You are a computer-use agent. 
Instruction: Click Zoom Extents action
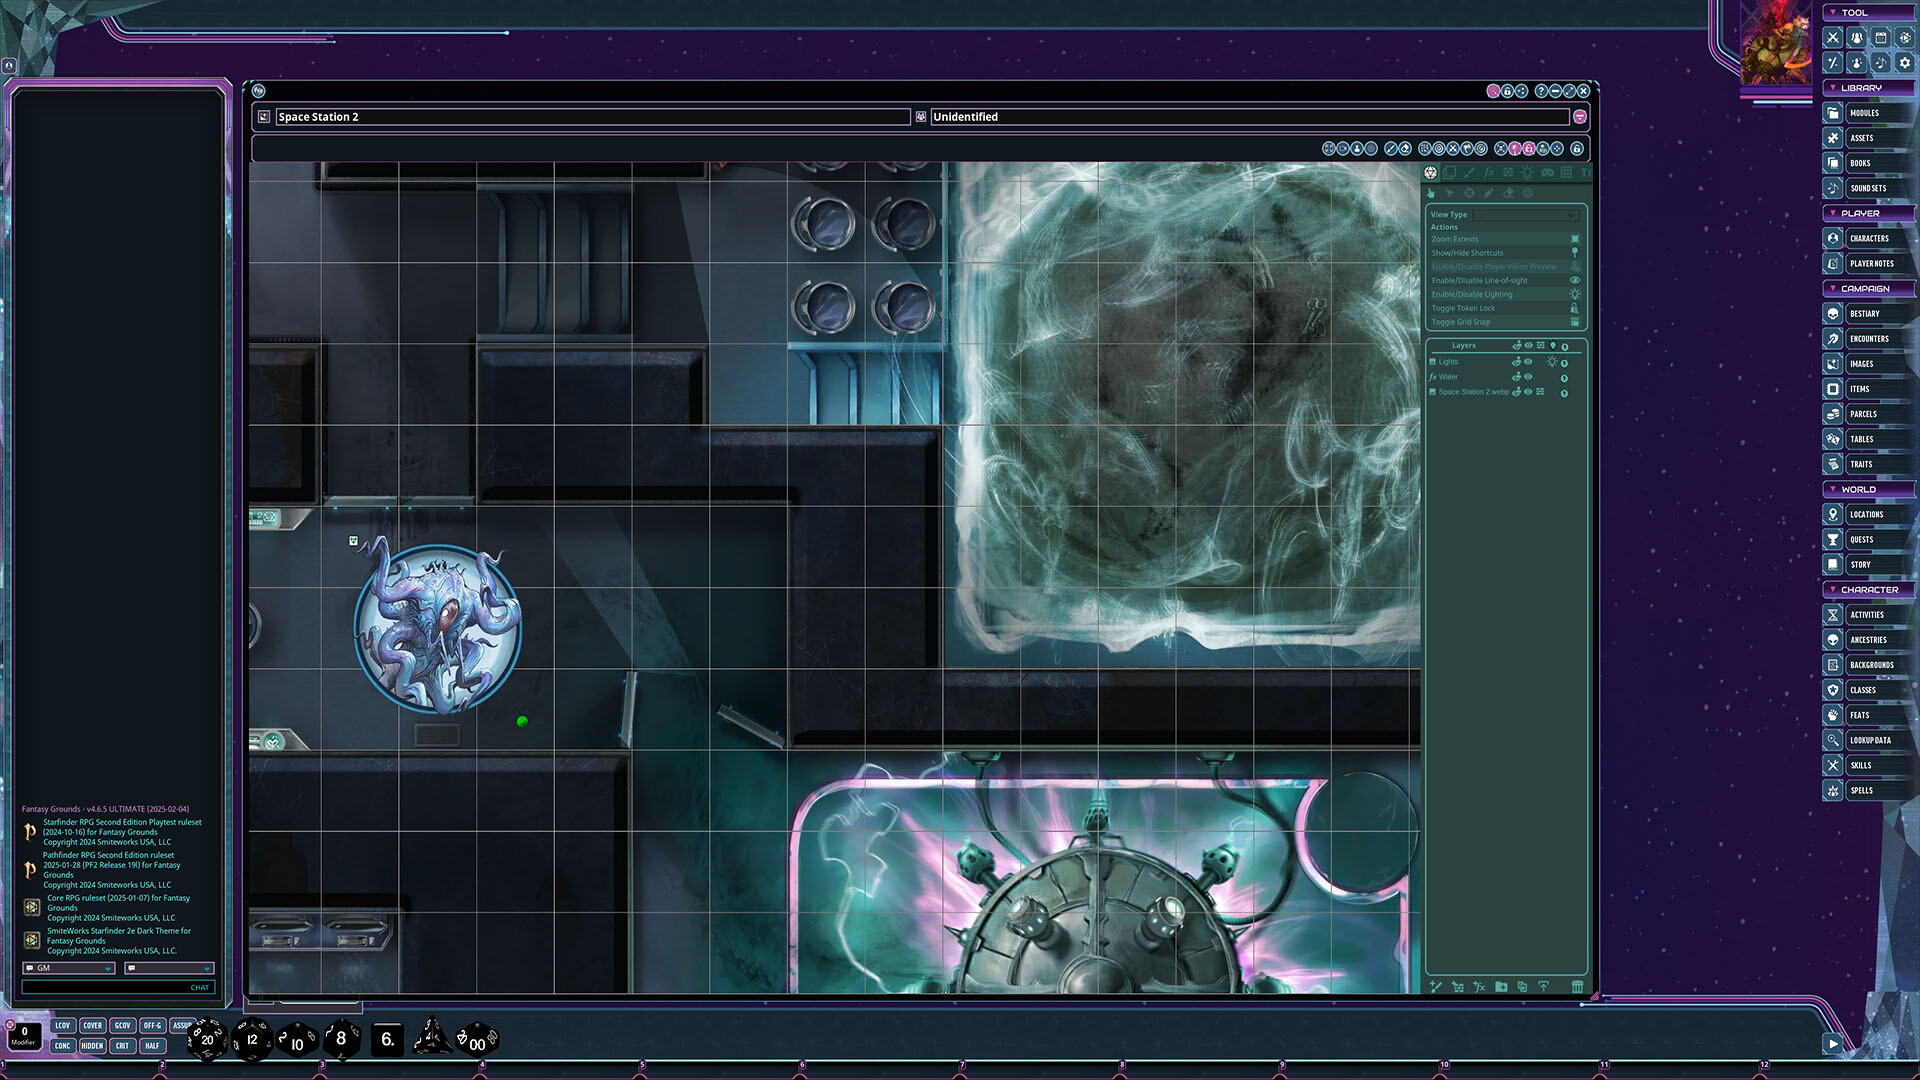click(x=1455, y=240)
